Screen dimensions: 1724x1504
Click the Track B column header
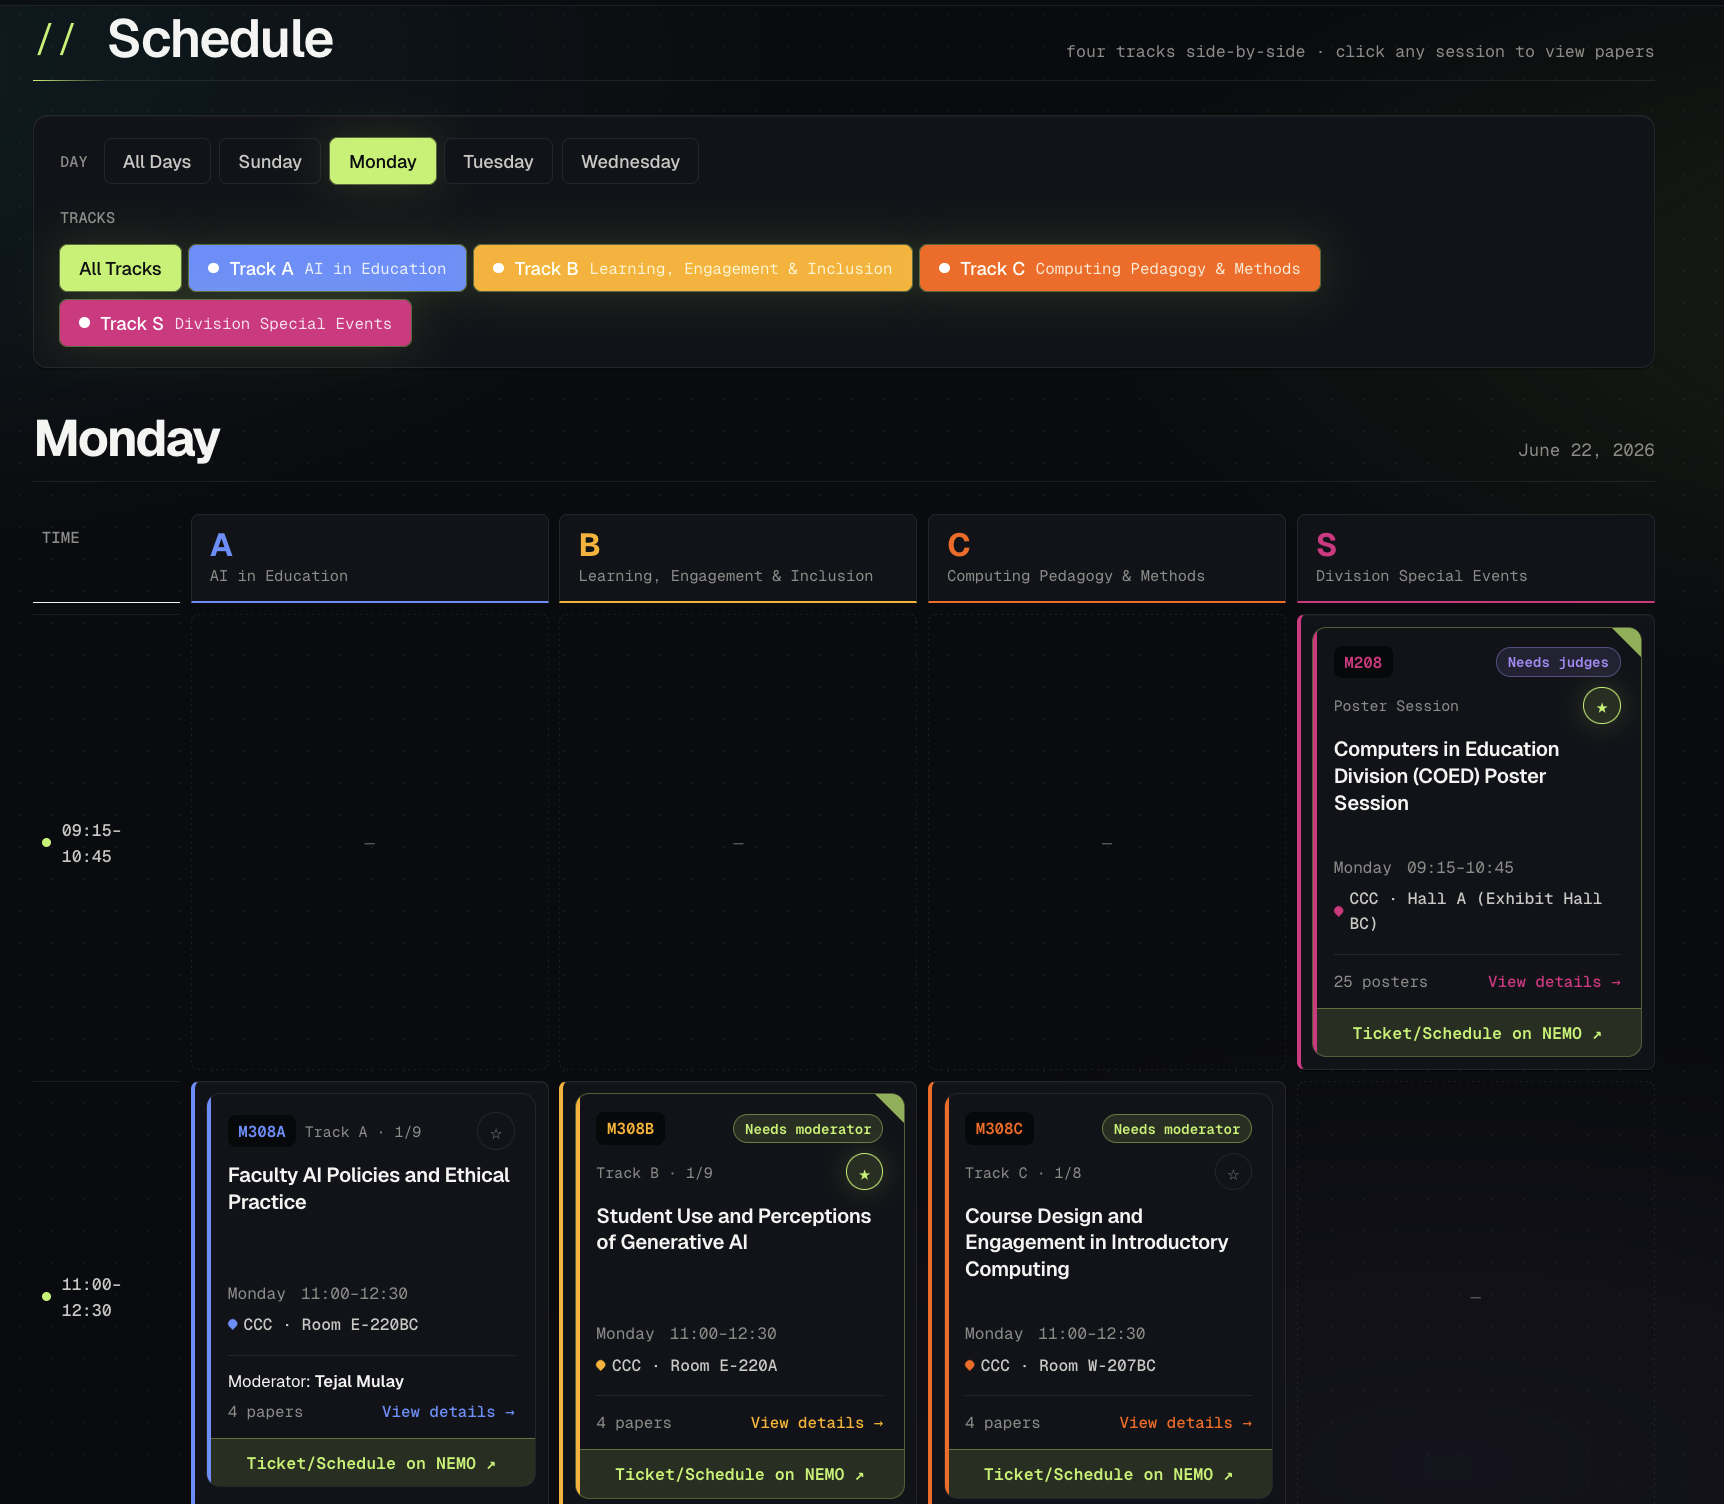tap(738, 559)
